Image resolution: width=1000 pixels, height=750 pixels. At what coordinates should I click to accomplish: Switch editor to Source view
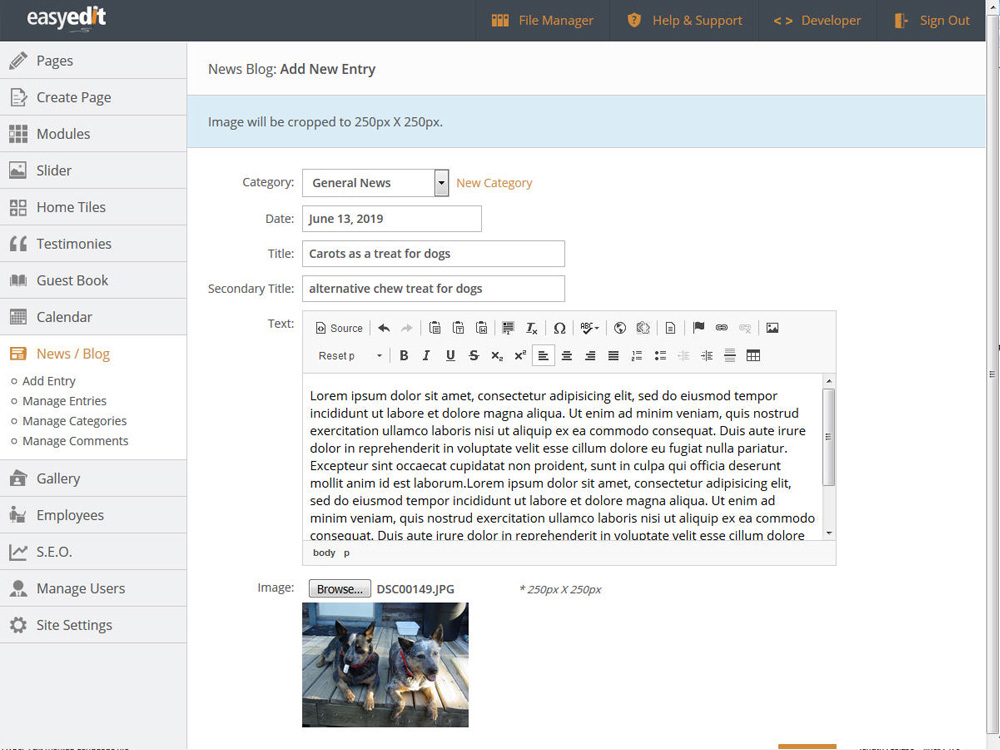tap(339, 328)
